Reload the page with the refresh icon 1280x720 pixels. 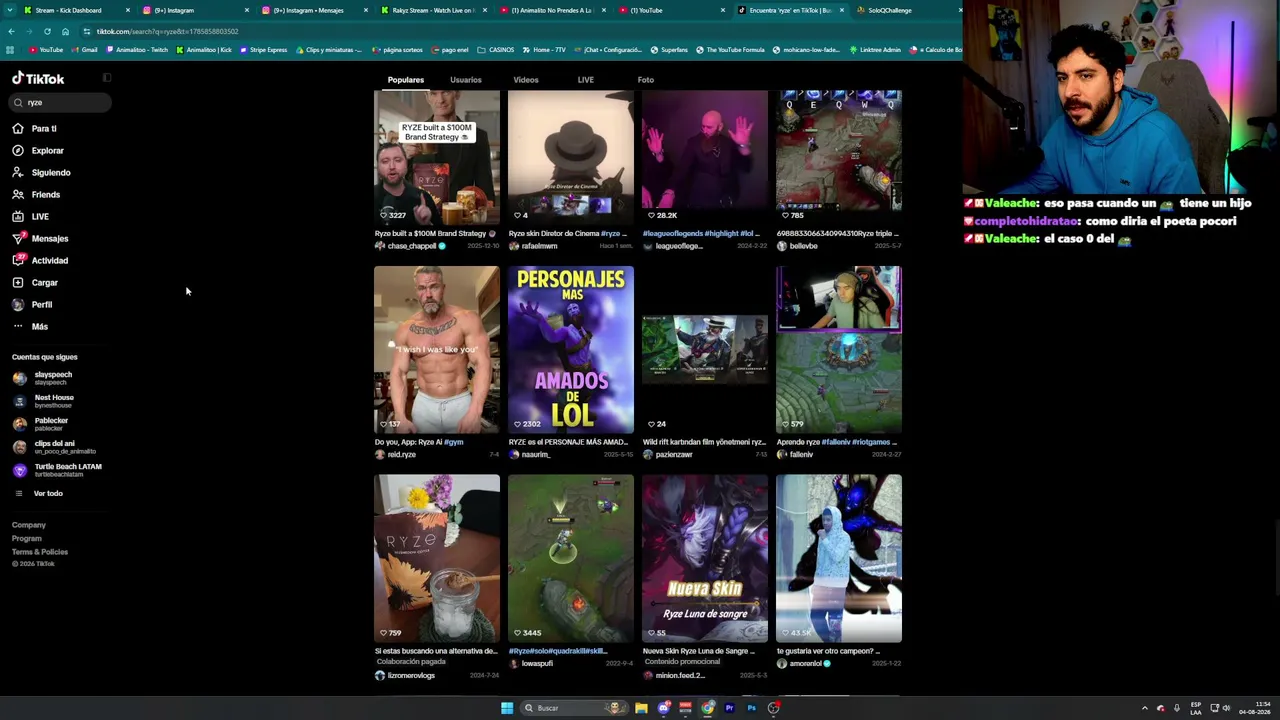[47, 31]
